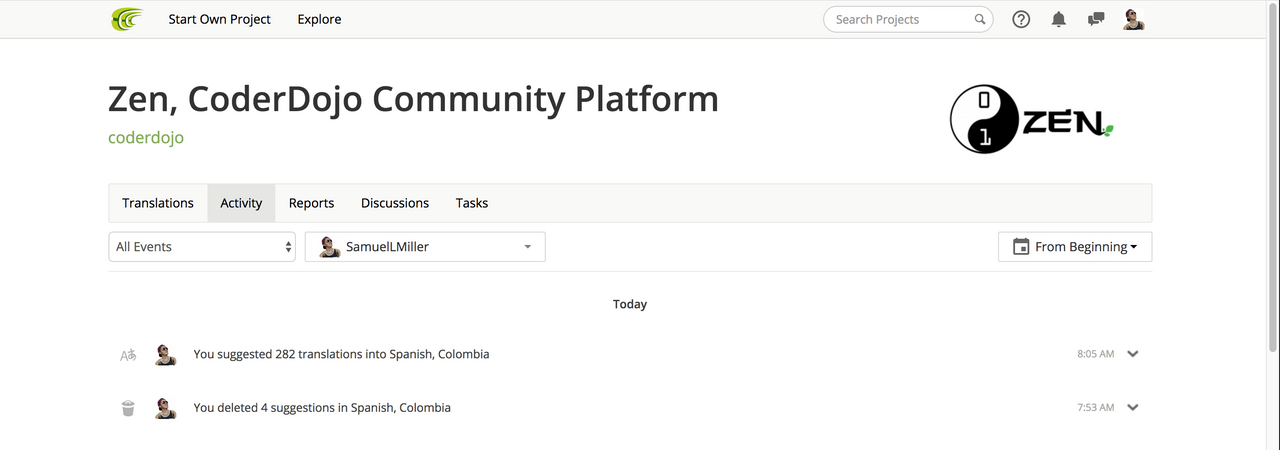Expand the 7:53 AM activity entry
The width and height of the screenshot is (1280, 450).
1132,408
